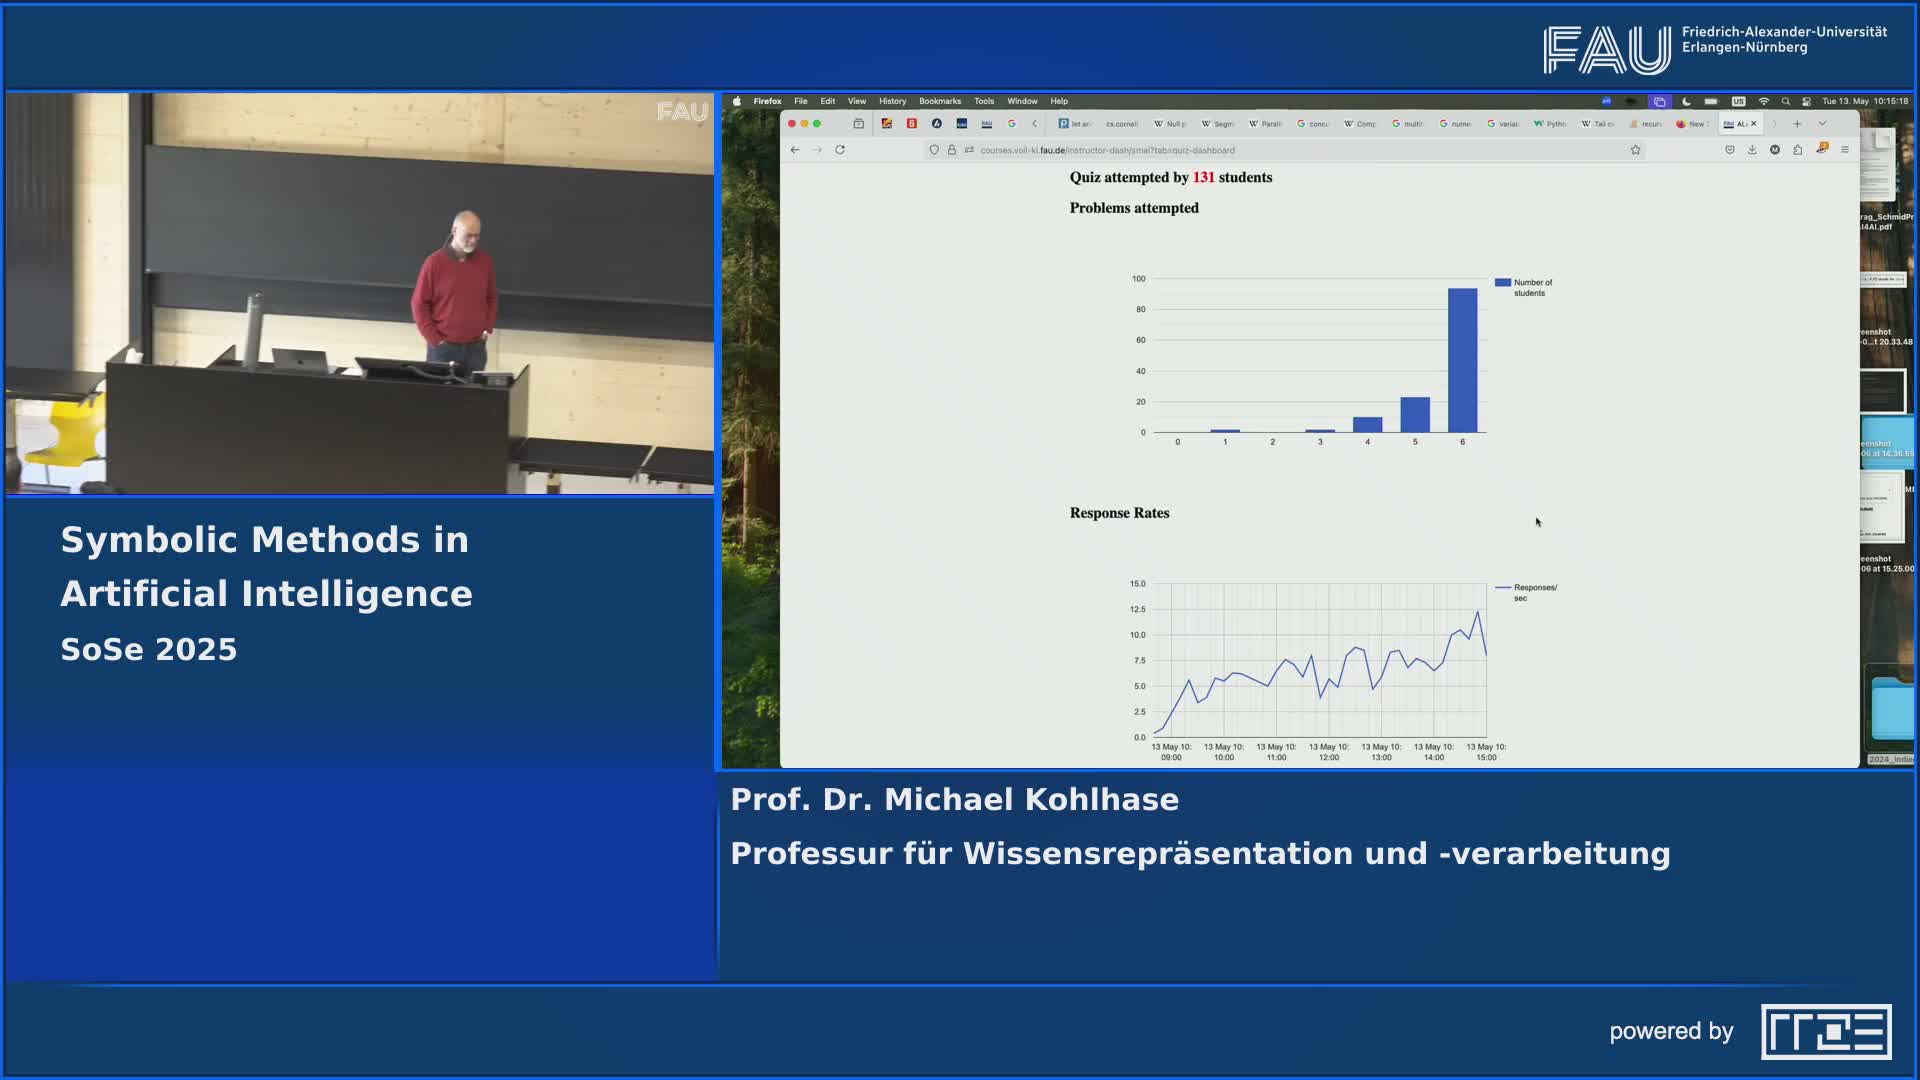This screenshot has height=1080, width=1920.
Task: Toggle Do Not Disturb moon icon
Action: pos(1686,101)
